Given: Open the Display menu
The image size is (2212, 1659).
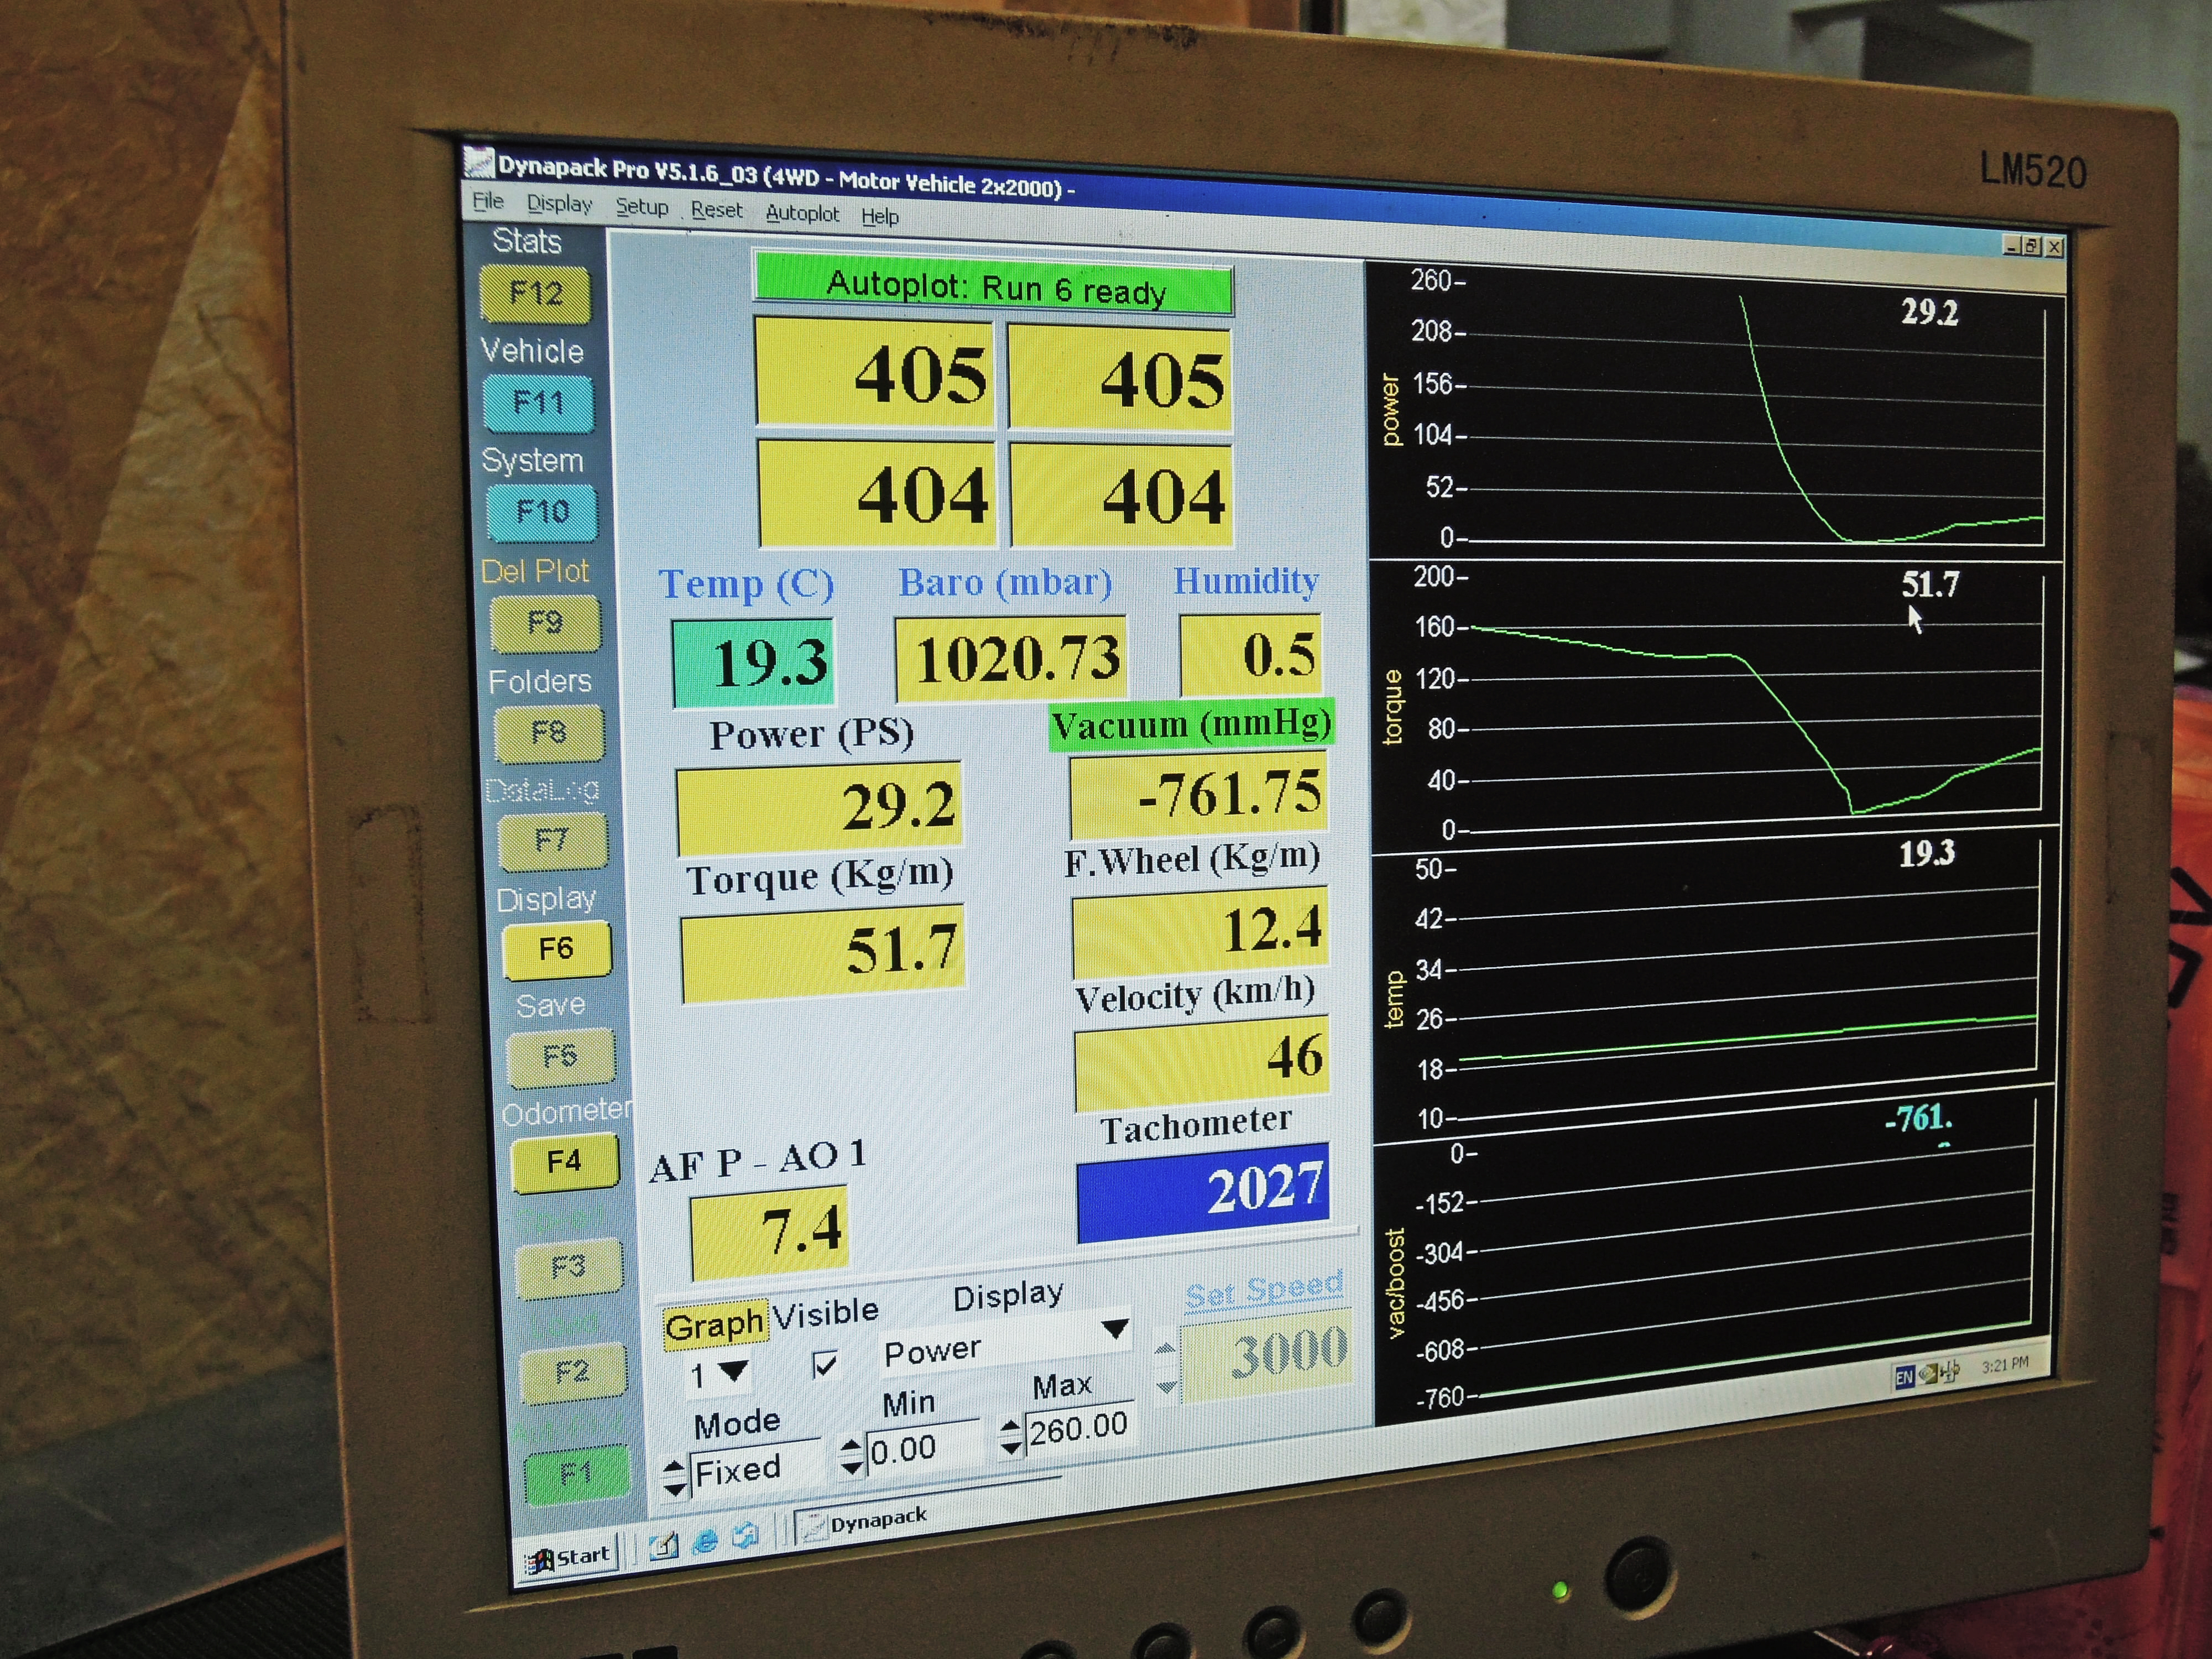Looking at the screenshot, I should click(x=559, y=204).
